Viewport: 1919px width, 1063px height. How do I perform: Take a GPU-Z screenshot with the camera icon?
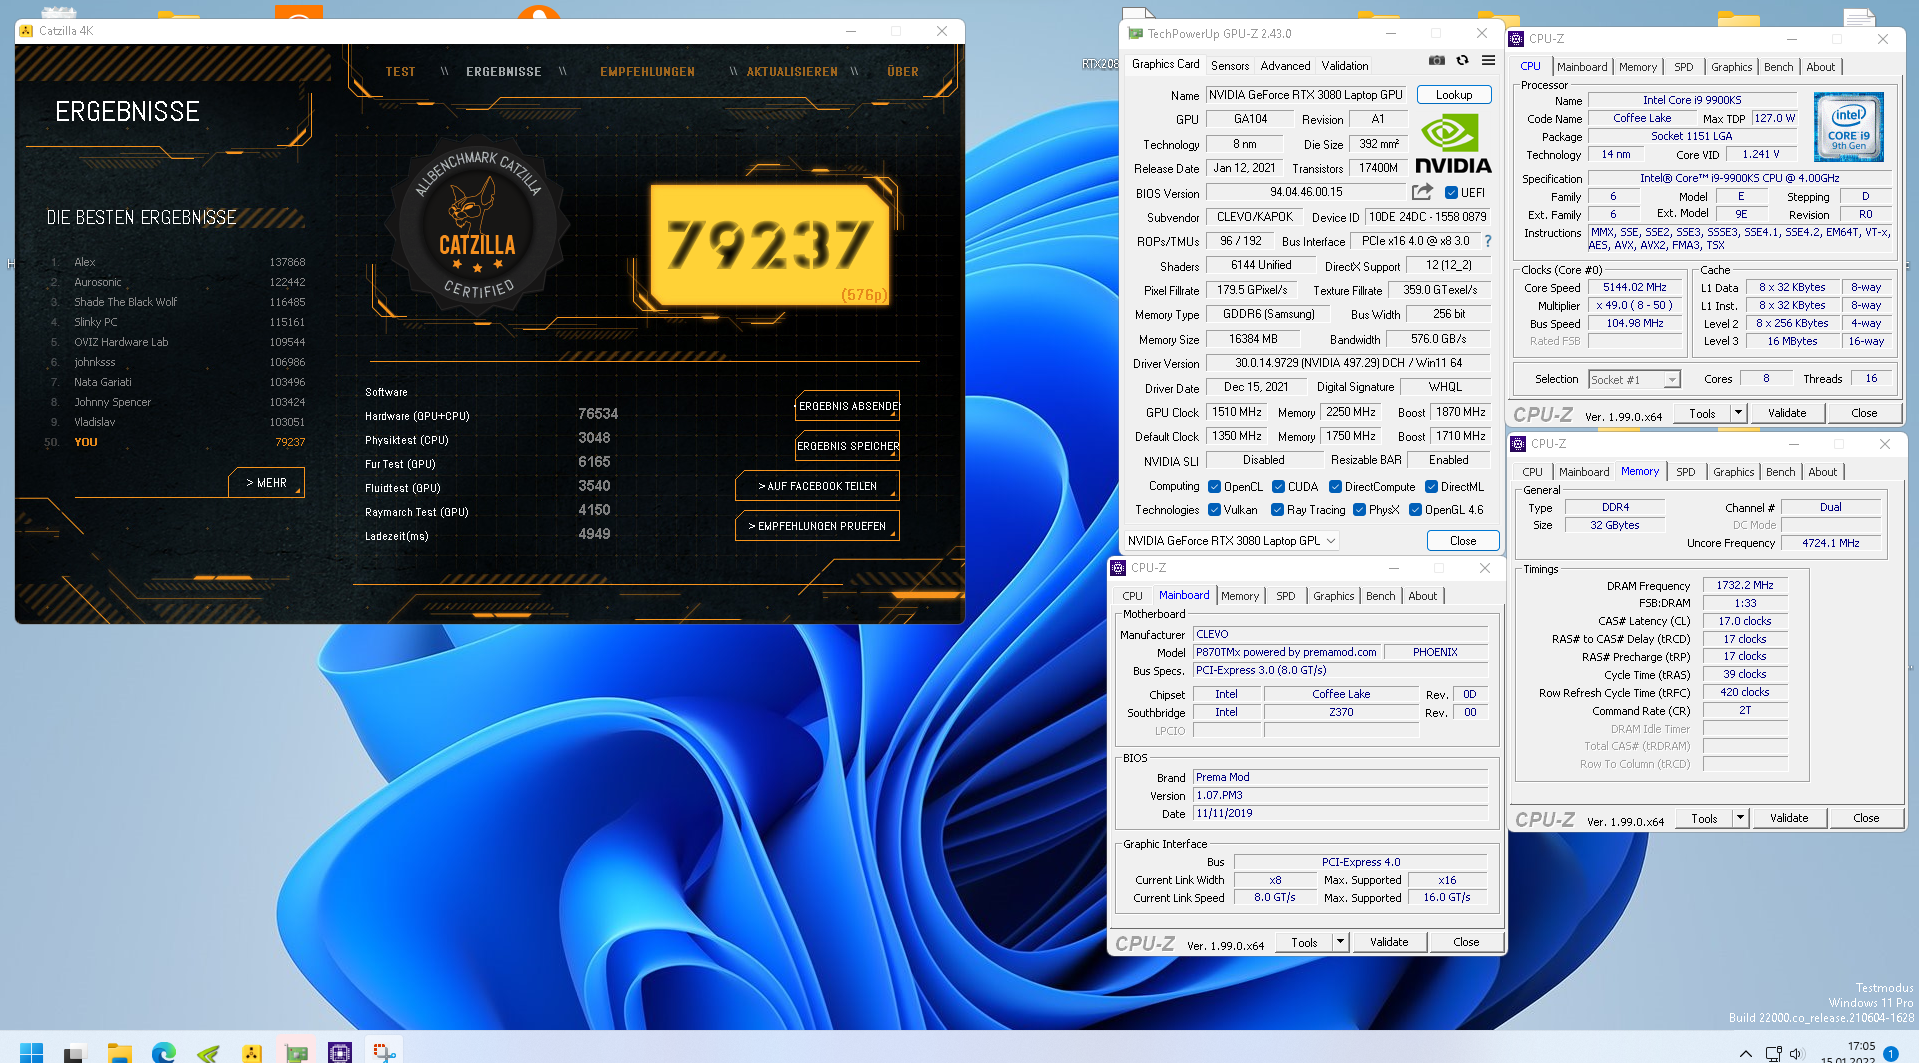(x=1436, y=60)
